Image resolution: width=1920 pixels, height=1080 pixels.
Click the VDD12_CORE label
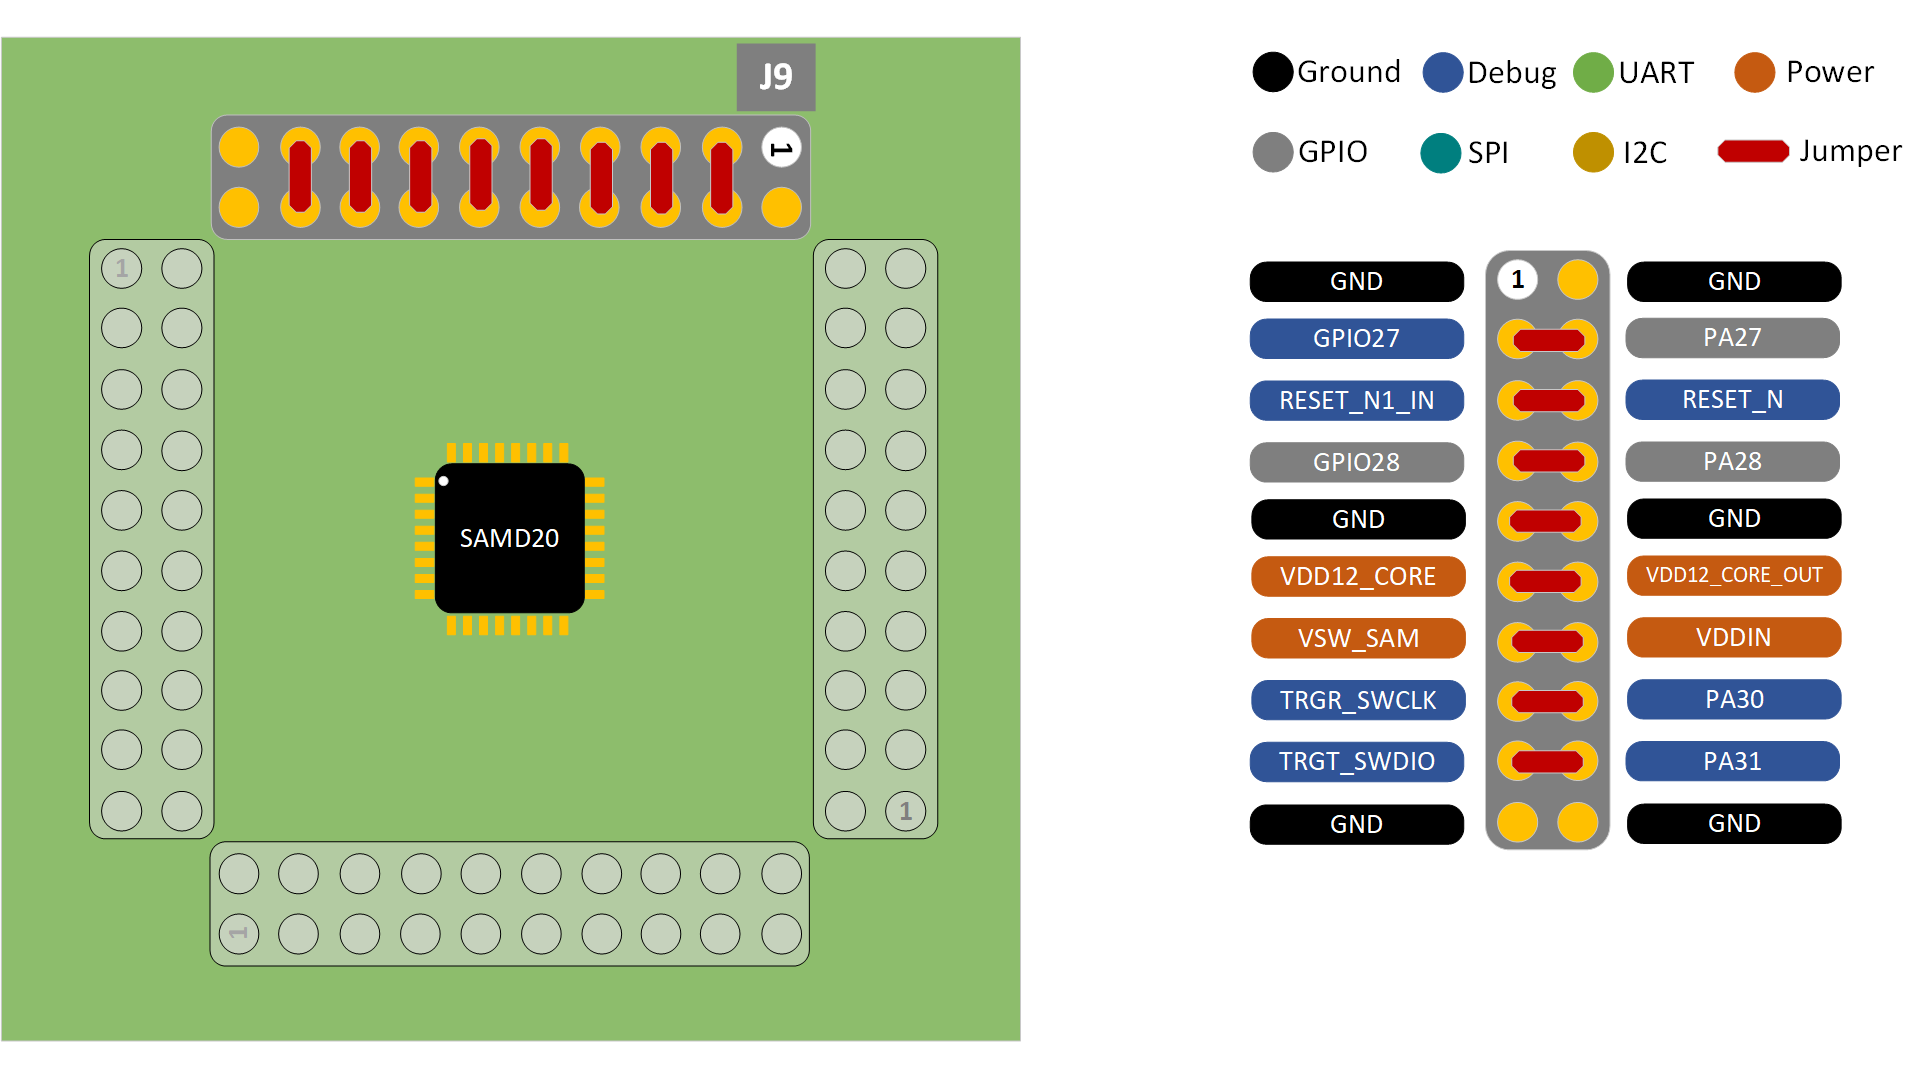tap(1357, 577)
